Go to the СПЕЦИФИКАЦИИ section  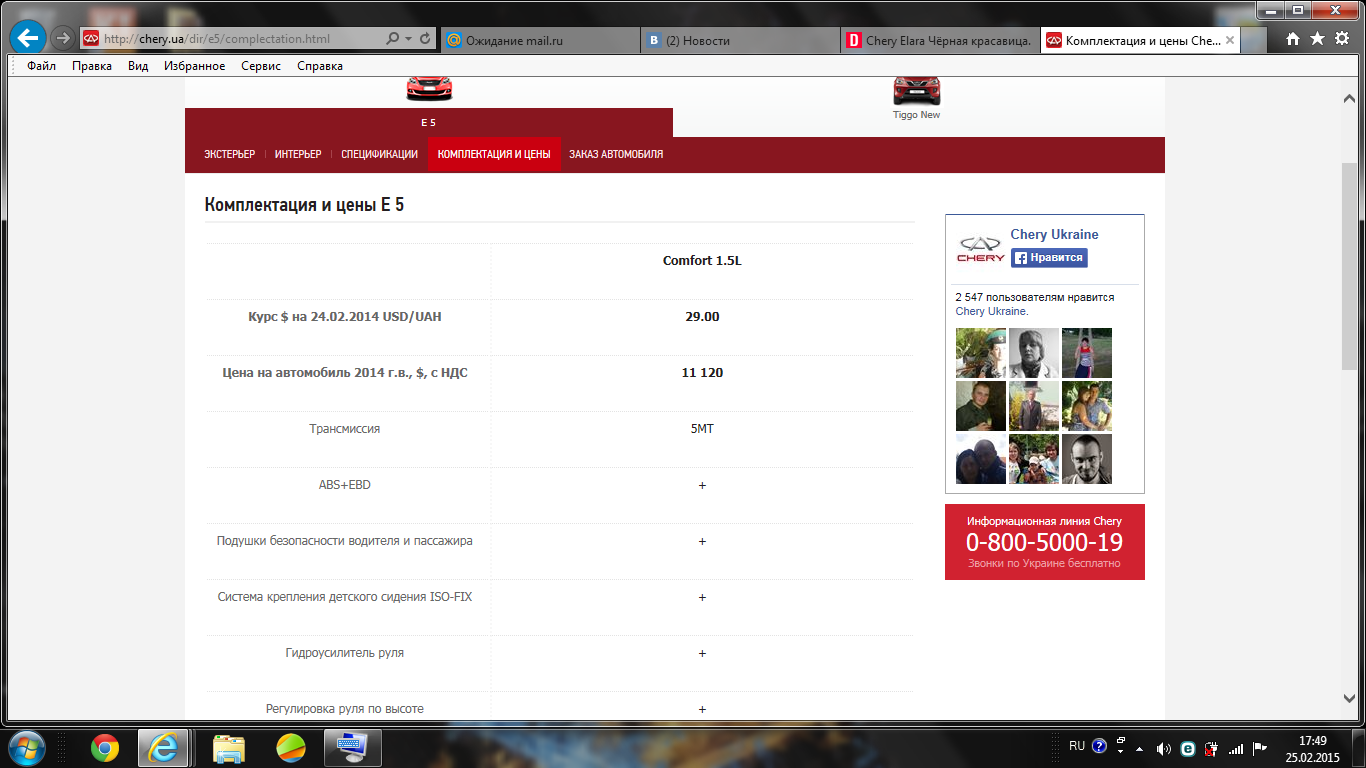[379, 155]
